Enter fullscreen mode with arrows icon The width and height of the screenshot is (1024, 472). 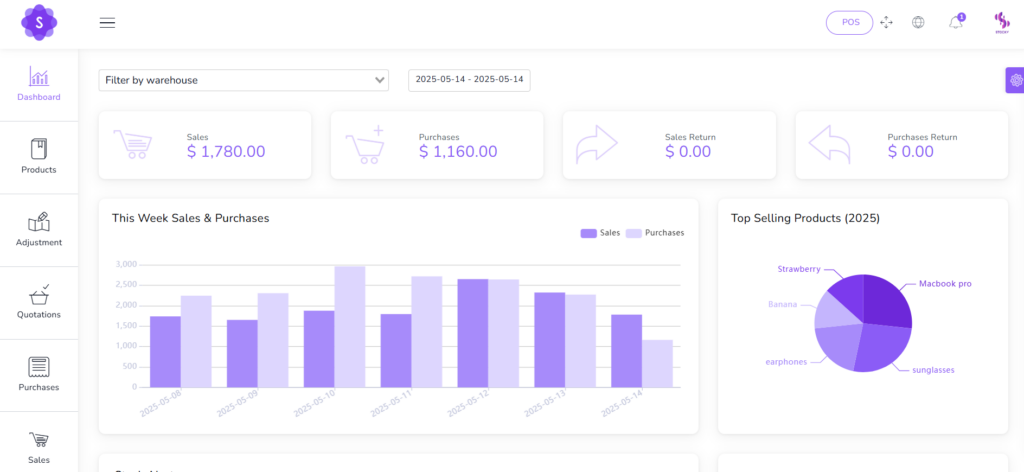[886, 22]
